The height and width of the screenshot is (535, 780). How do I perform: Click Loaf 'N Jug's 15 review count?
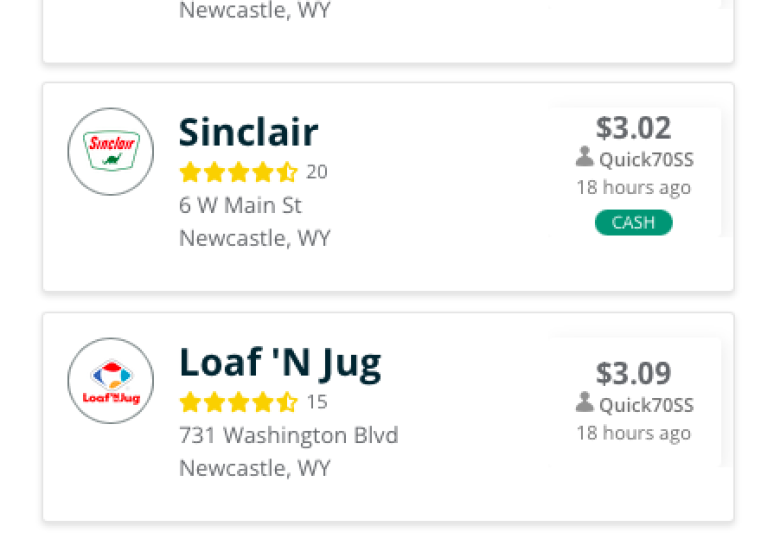(x=317, y=402)
